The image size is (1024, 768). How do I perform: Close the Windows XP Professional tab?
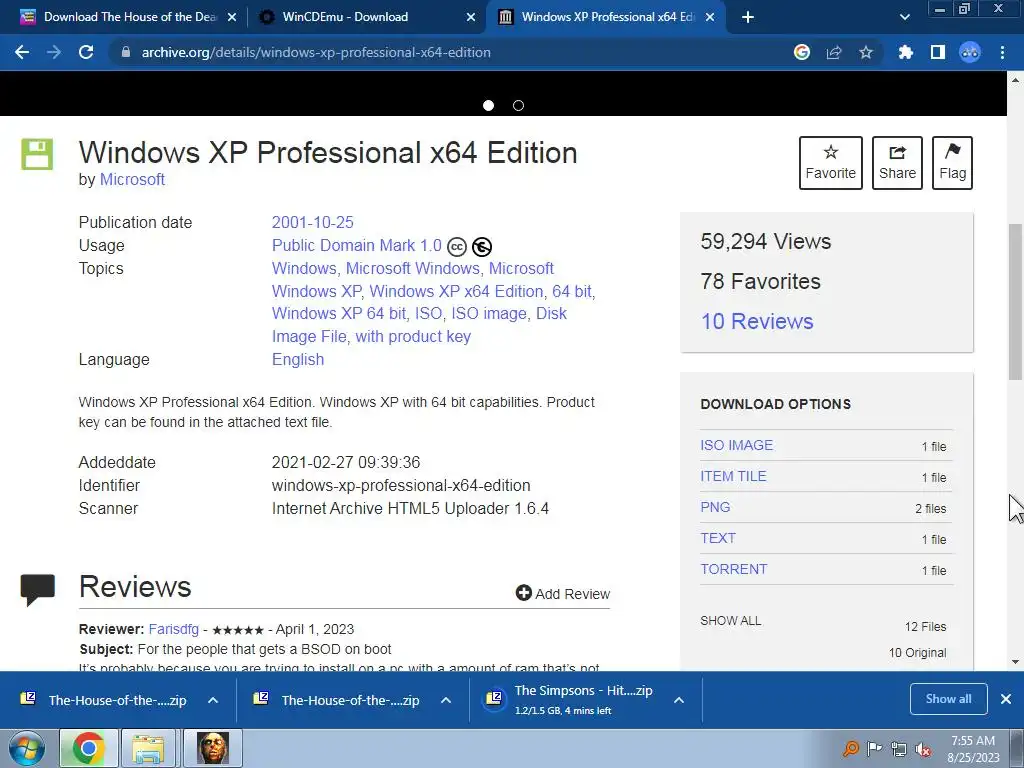[x=711, y=17]
